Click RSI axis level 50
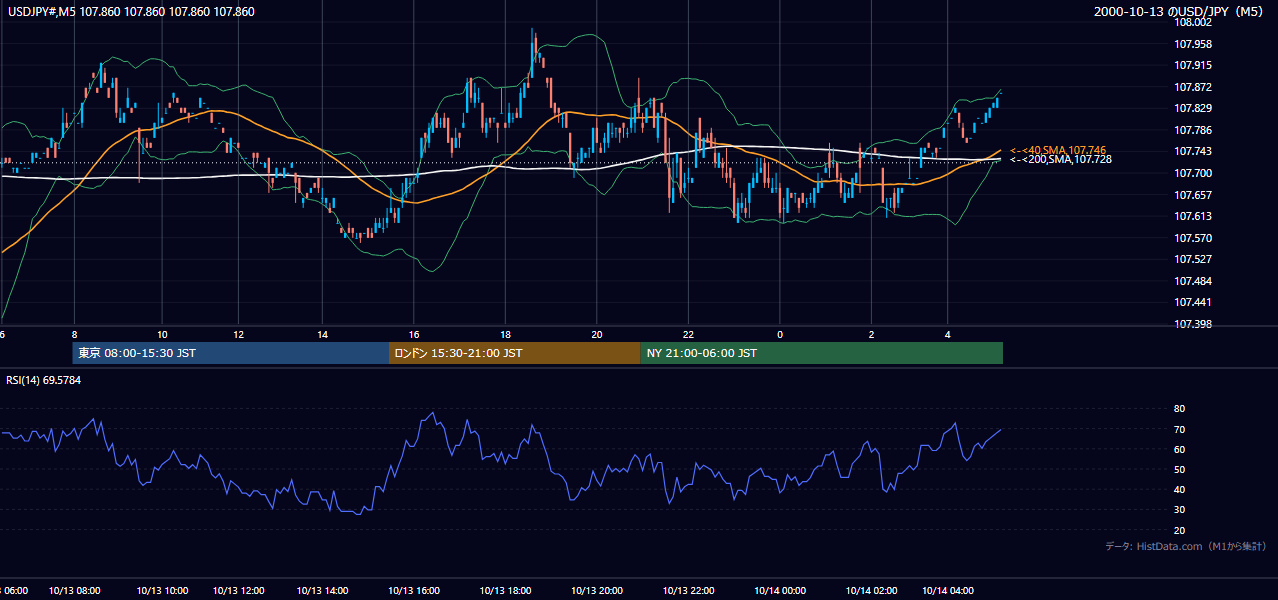 (x=1179, y=469)
